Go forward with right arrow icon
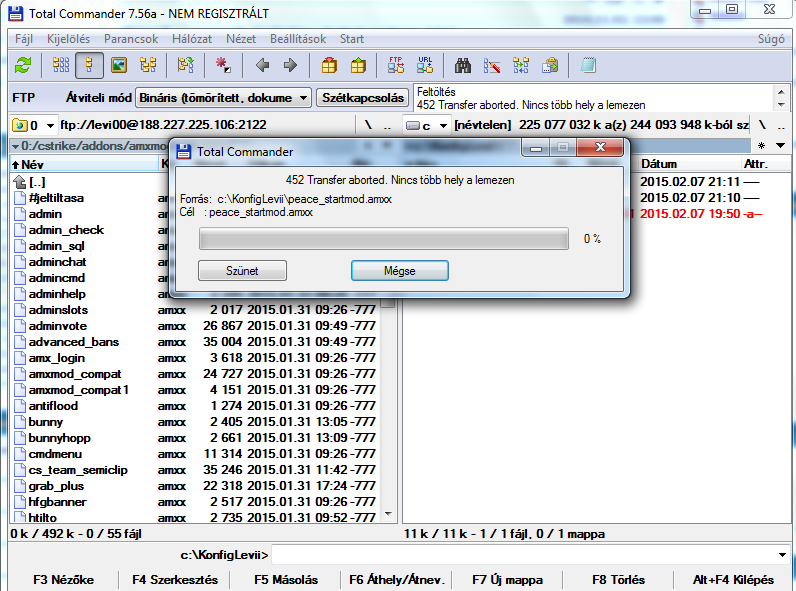The width and height of the screenshot is (796, 591). [290, 65]
